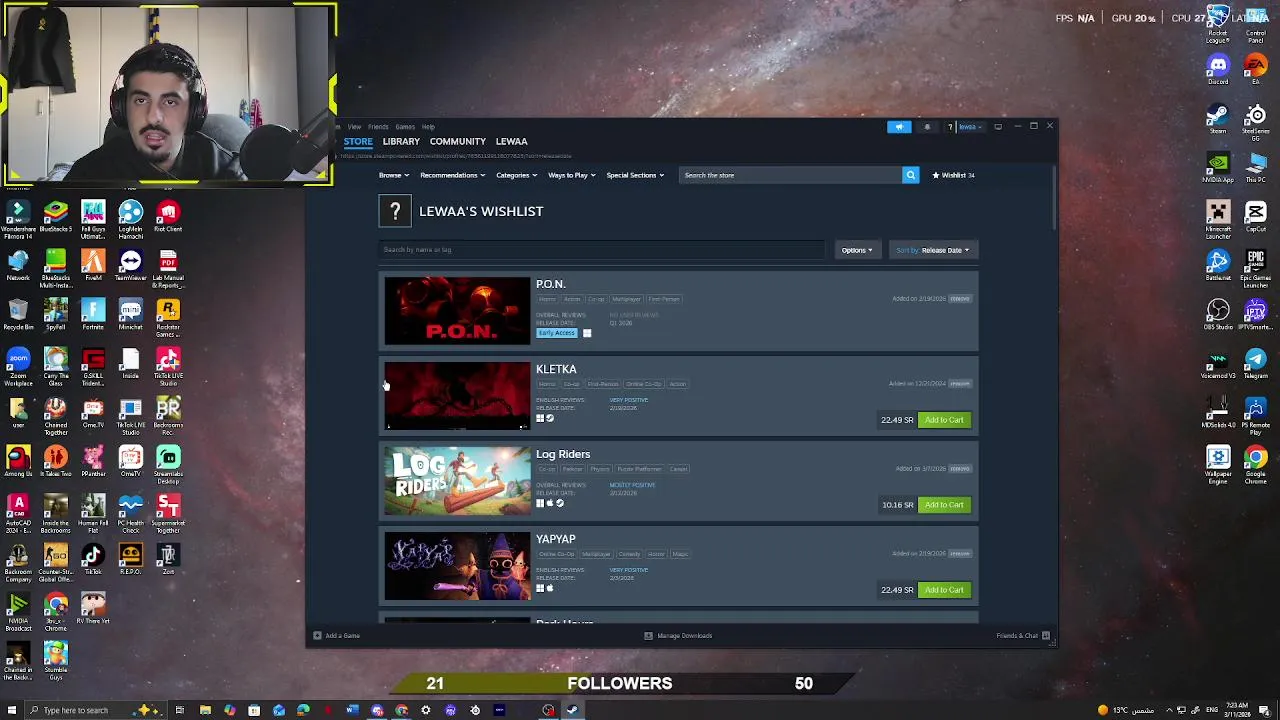Viewport: 1280px width, 720px height.
Task: Click Search the store input field
Action: (x=790, y=175)
